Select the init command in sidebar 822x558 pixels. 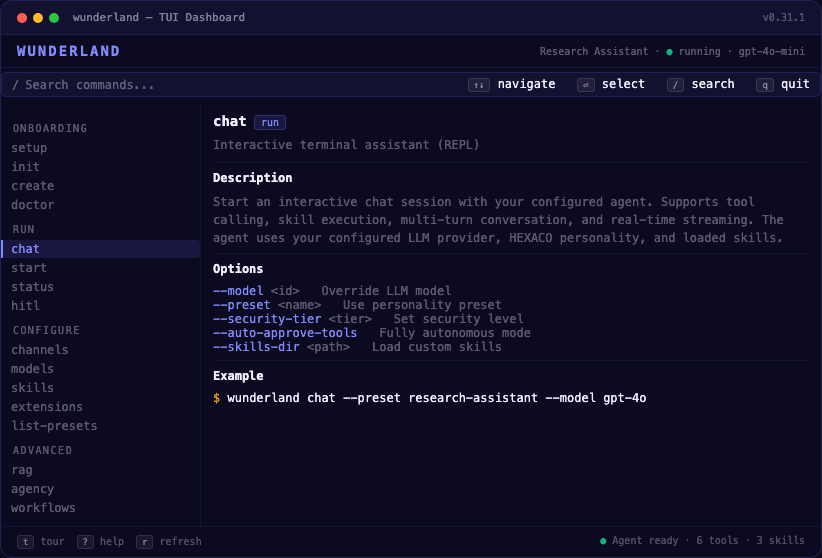point(25,167)
